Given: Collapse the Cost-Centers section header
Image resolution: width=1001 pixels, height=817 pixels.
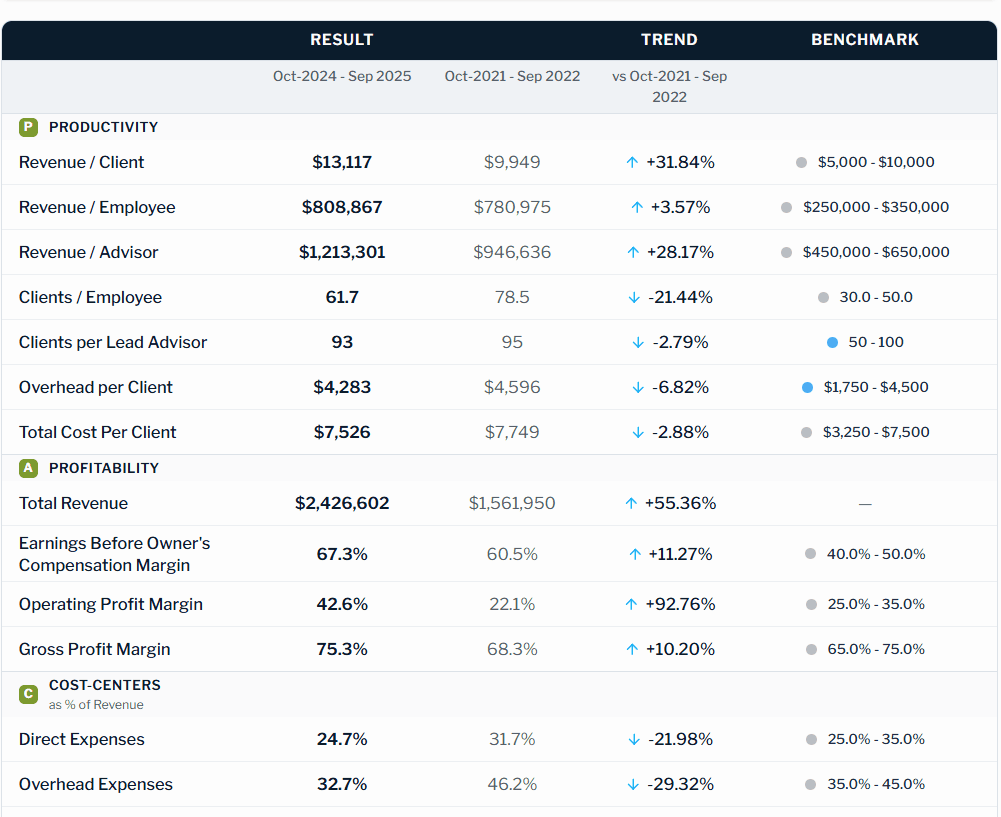Looking at the screenshot, I should 106,686.
